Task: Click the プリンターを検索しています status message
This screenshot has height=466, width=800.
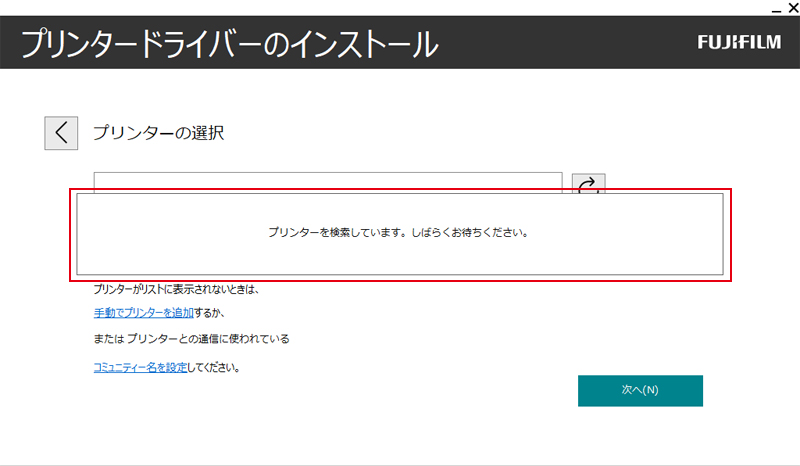Action: tap(398, 233)
